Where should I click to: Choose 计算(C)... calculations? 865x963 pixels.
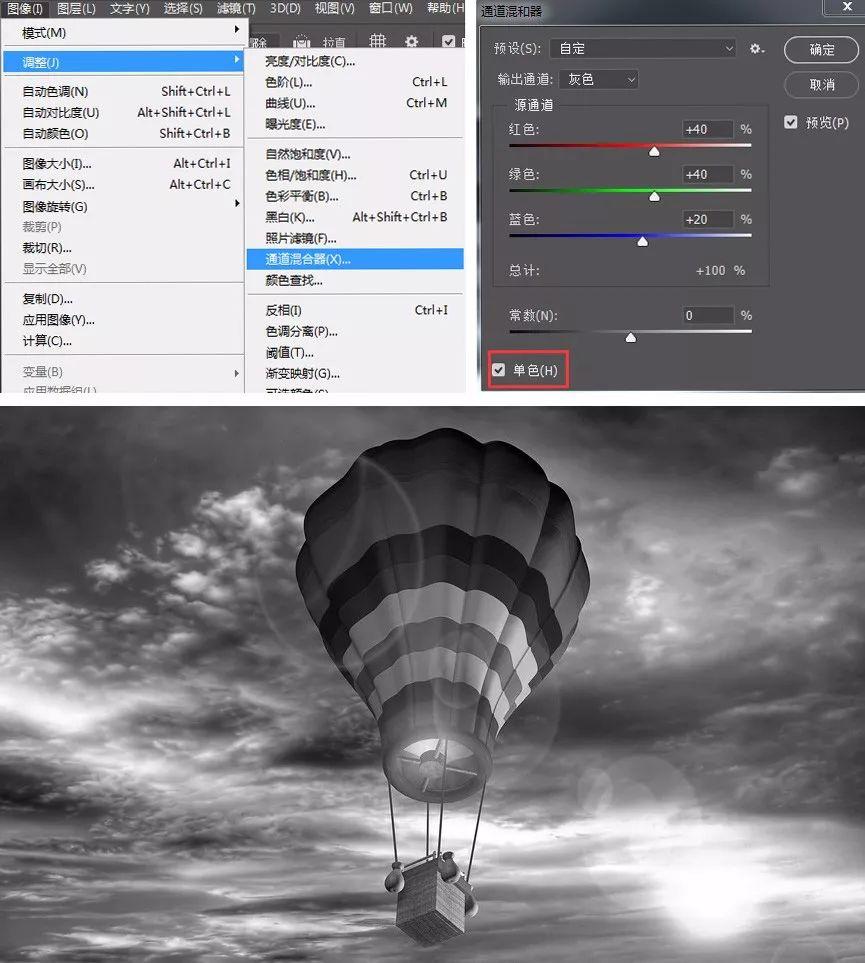pos(124,341)
